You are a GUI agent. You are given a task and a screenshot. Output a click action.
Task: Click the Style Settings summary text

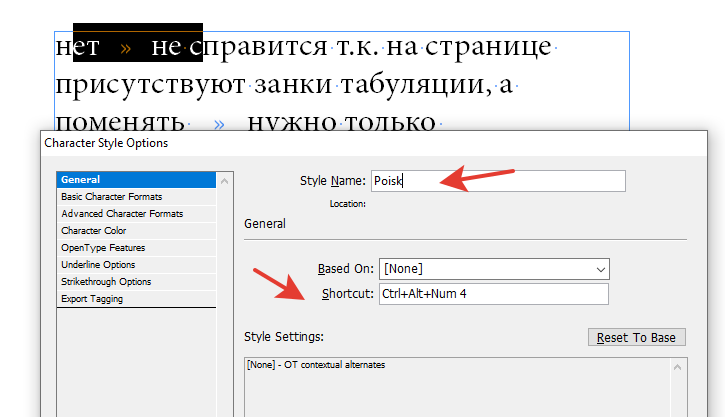316,365
